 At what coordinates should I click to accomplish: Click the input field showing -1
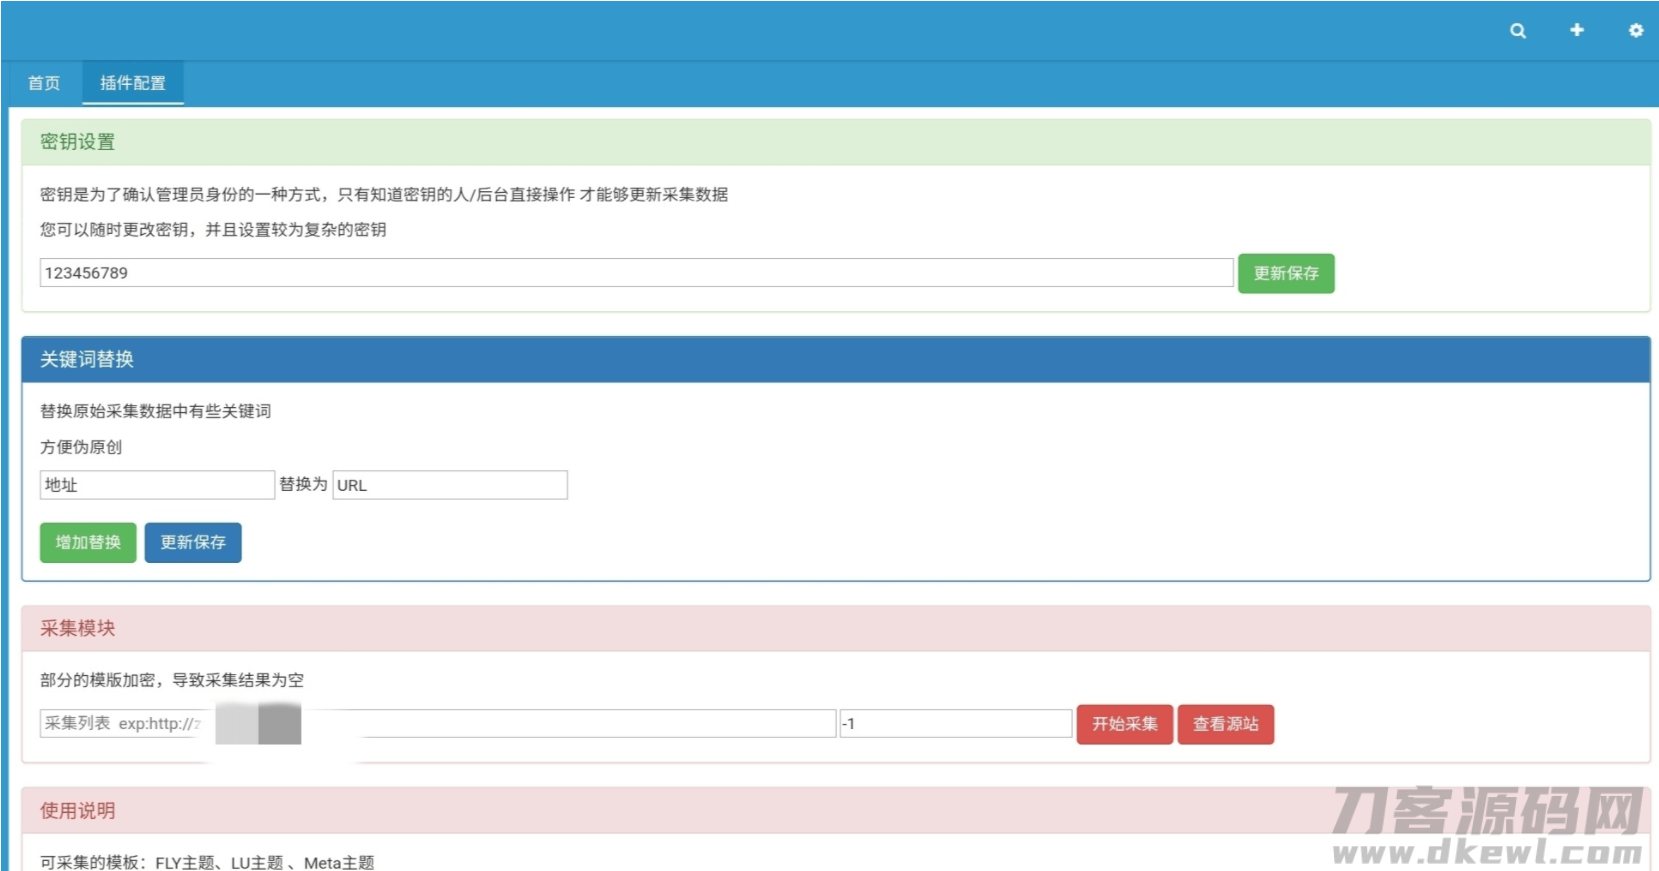955,724
